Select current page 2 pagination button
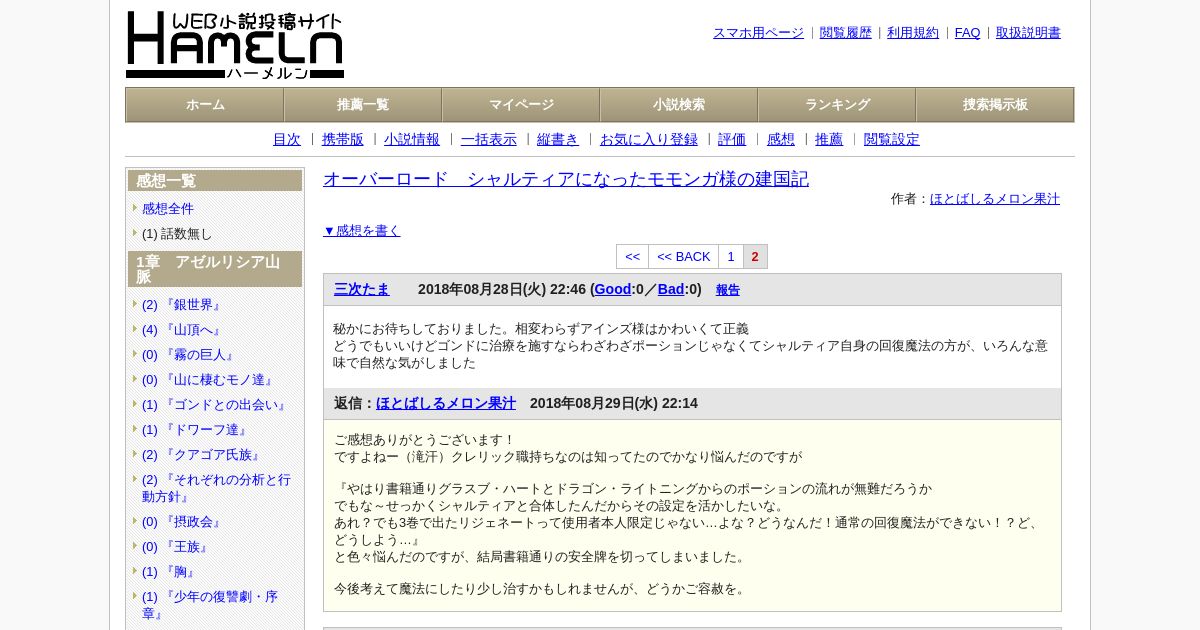The image size is (1200, 630). point(755,257)
